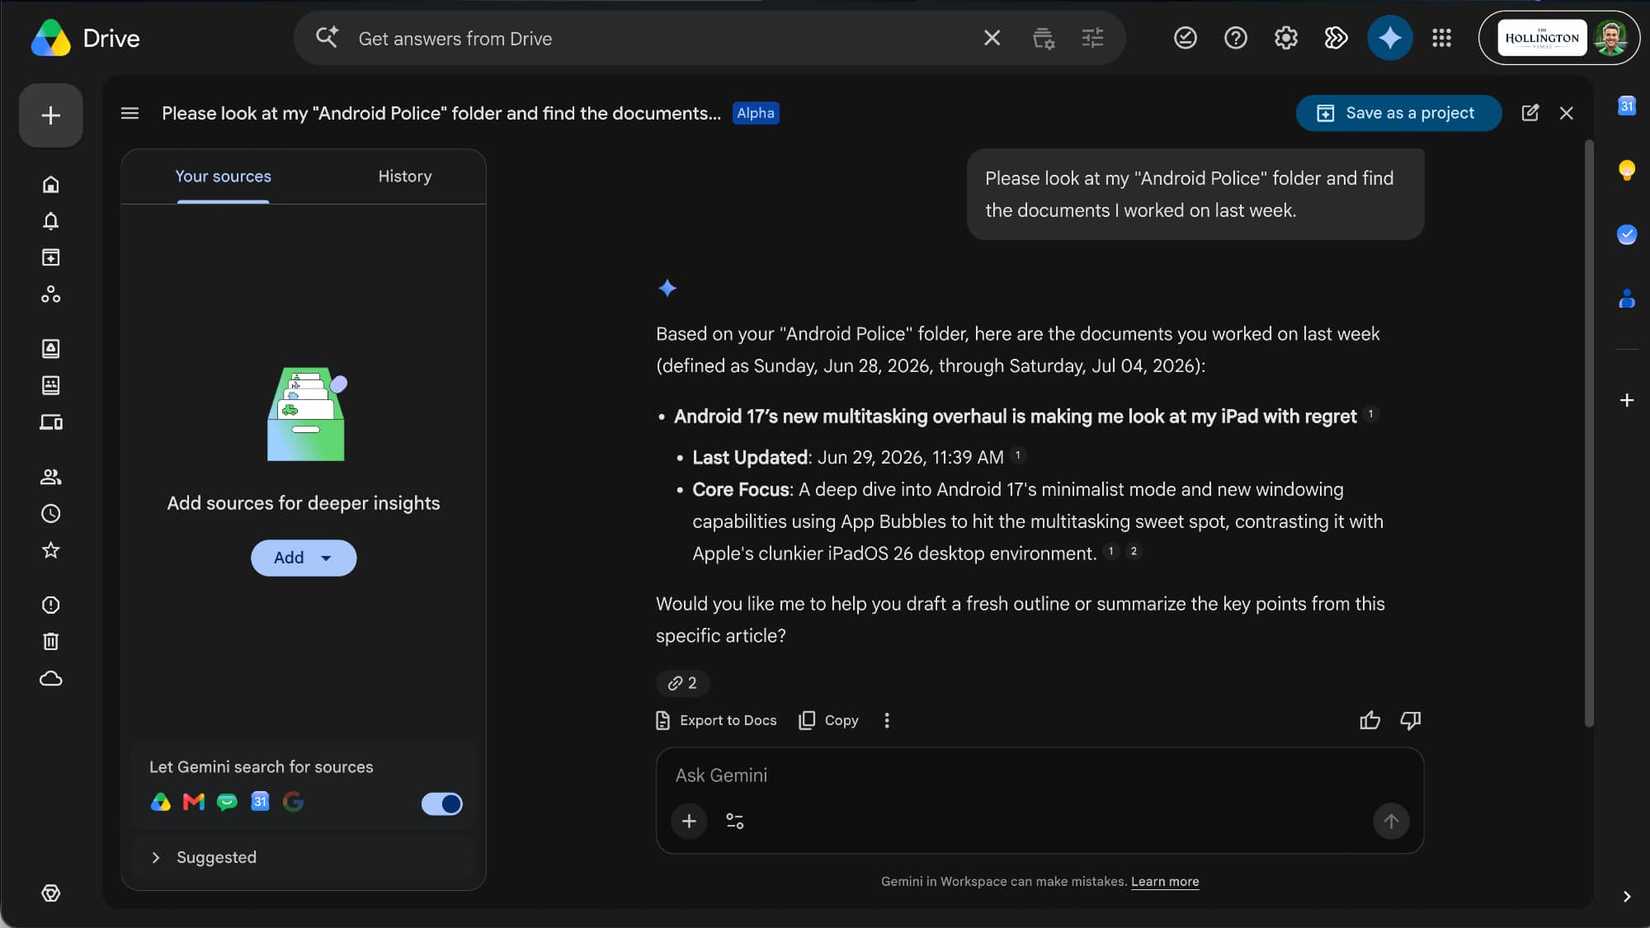Open the Learn more link

[x=1165, y=881]
